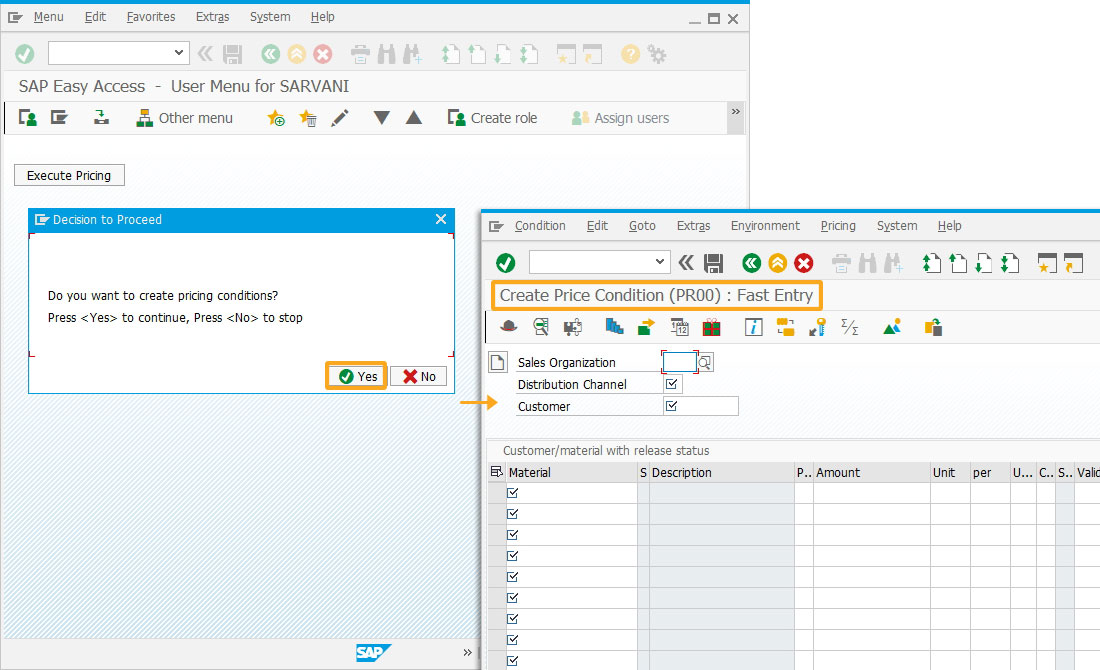Image resolution: width=1100 pixels, height=670 pixels.
Task: Click the yellow help question mark icon
Action: [x=630, y=54]
